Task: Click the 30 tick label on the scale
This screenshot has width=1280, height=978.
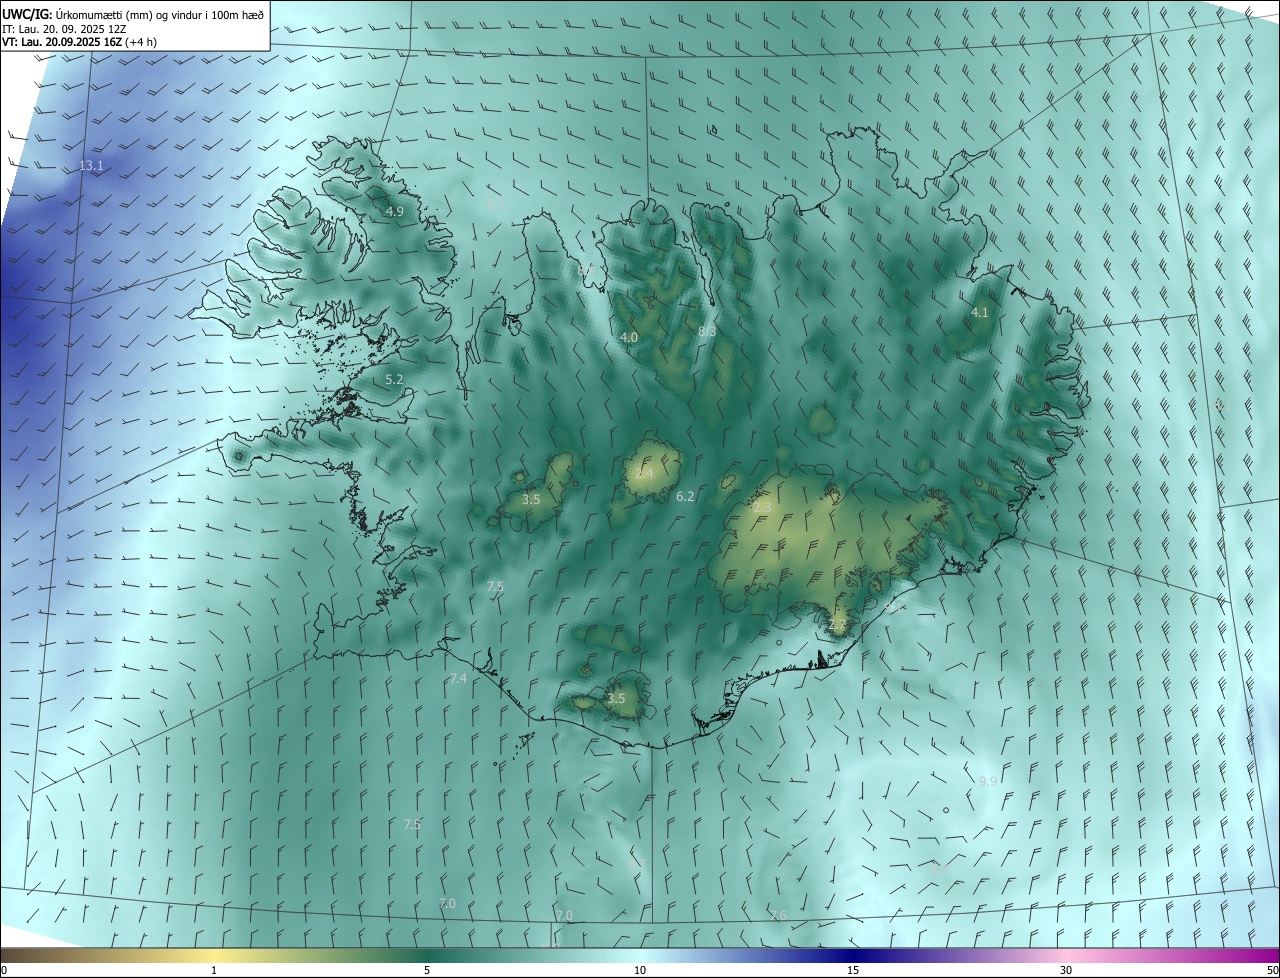Action: click(1066, 971)
